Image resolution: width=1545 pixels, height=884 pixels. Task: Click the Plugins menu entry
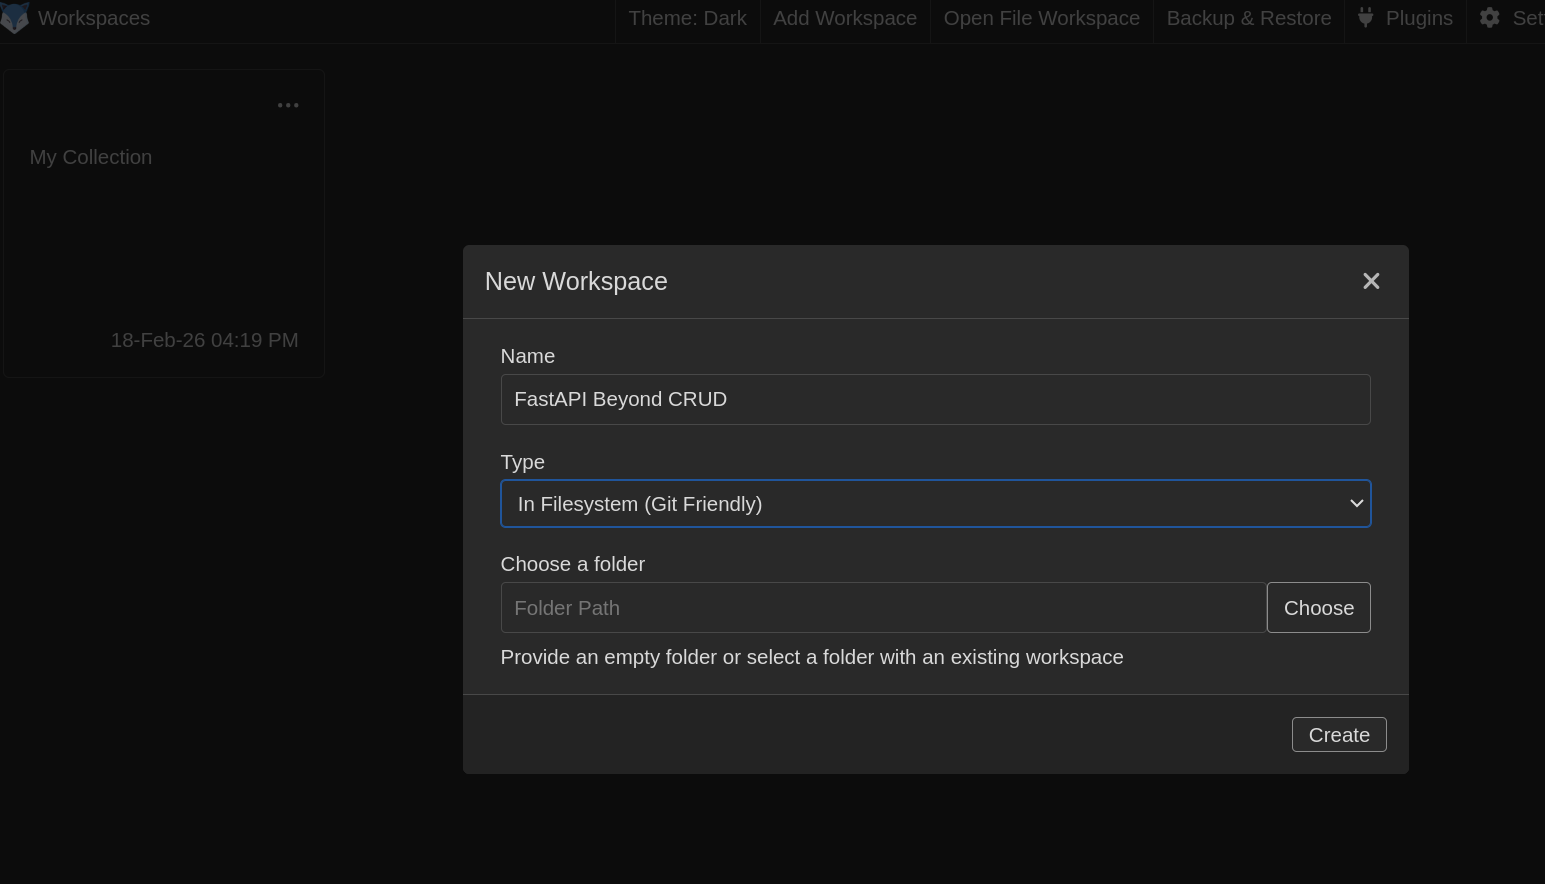(1420, 17)
